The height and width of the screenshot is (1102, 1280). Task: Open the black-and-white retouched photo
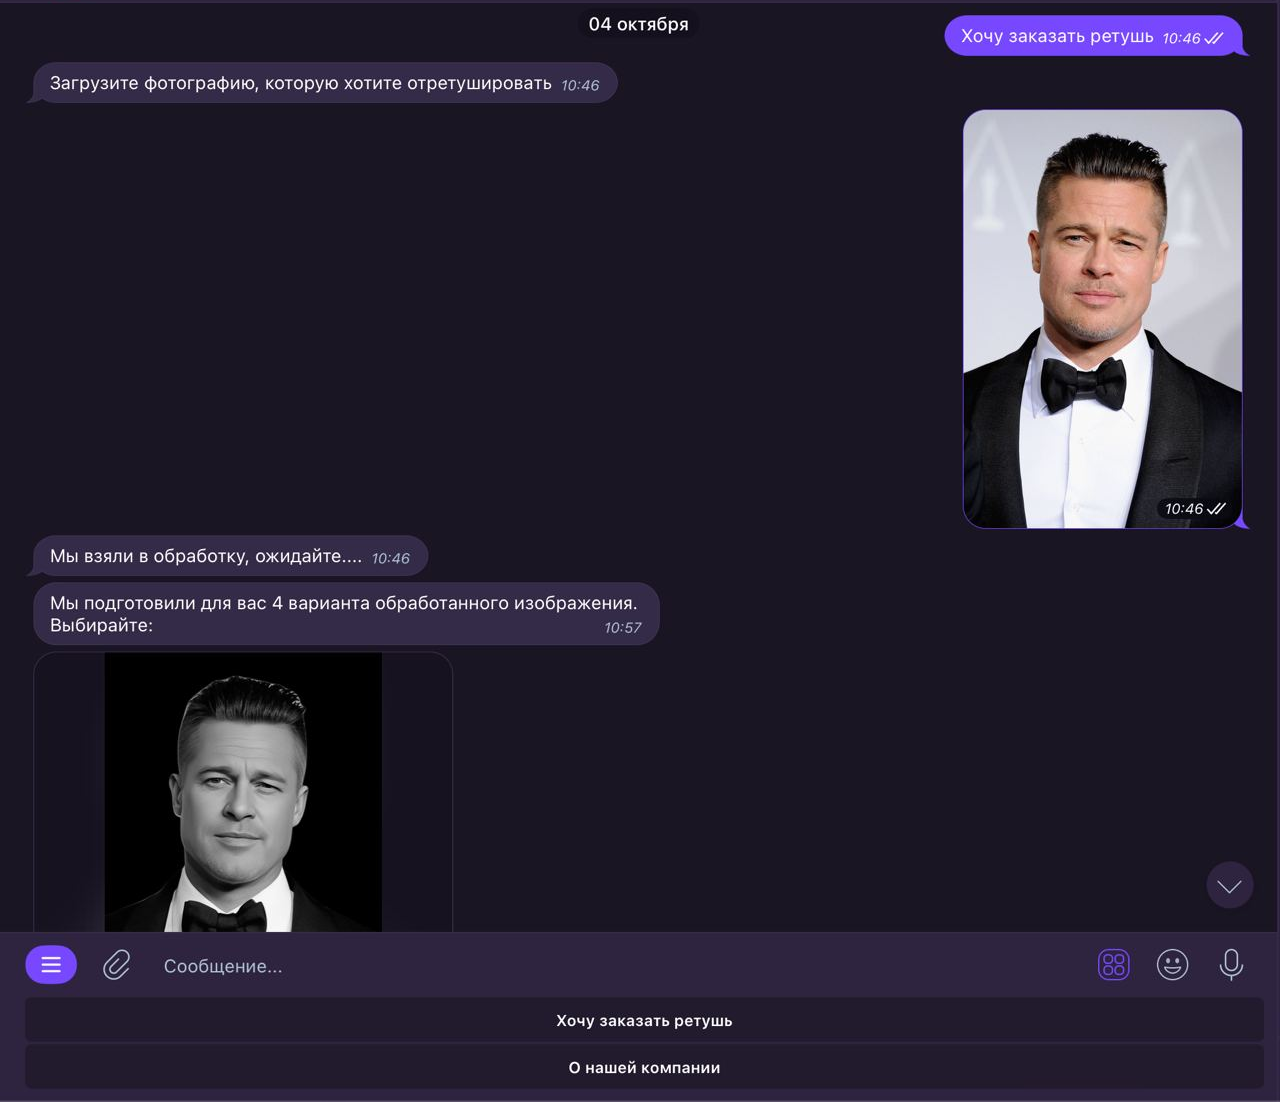tap(243, 792)
